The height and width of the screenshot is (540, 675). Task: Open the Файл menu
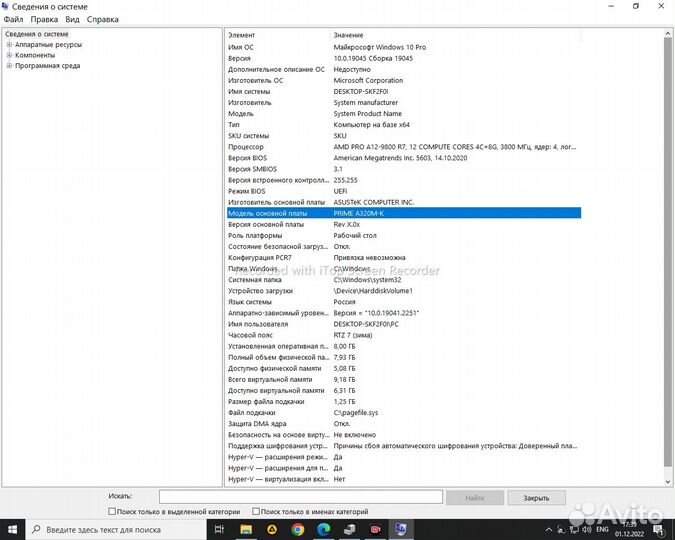[13, 19]
